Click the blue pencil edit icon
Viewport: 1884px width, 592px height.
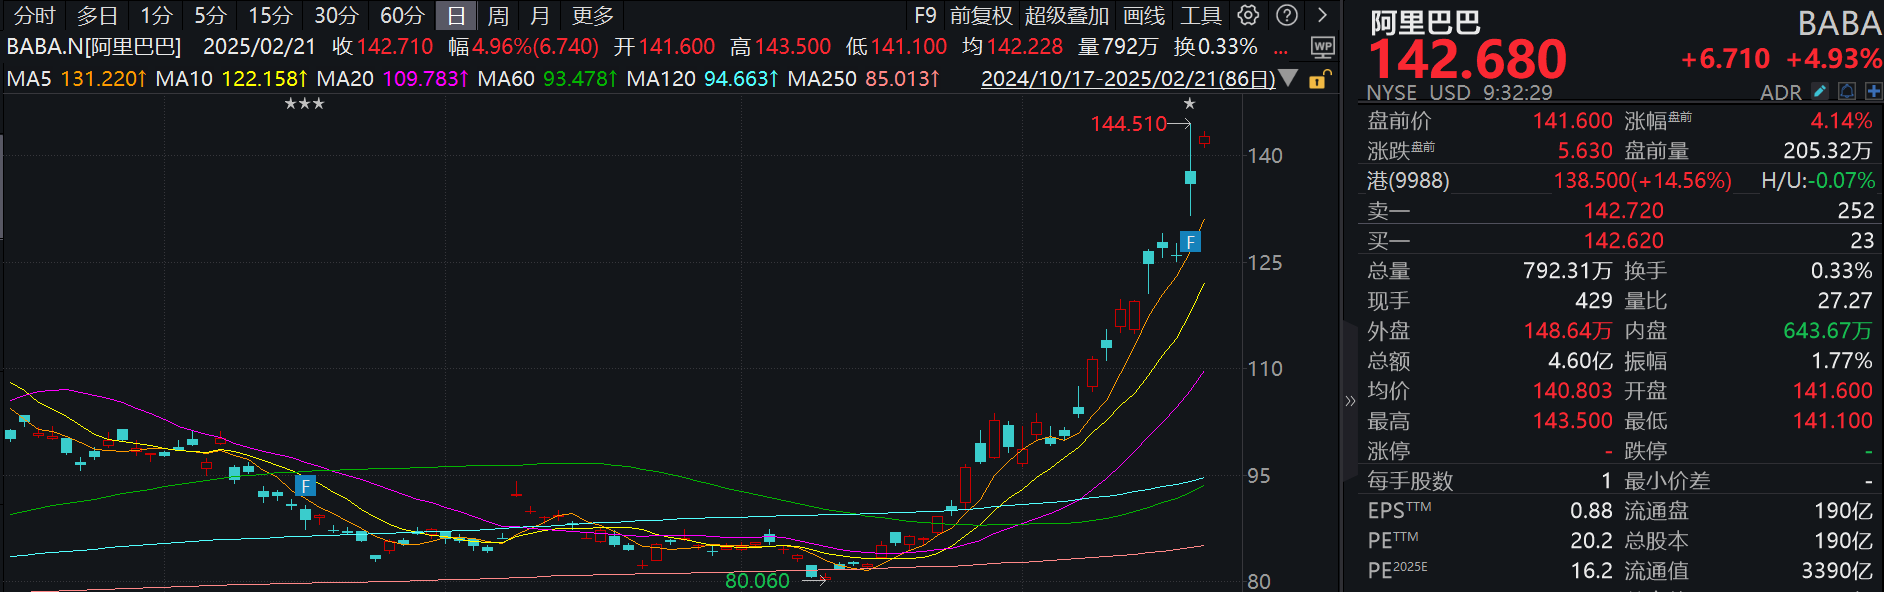coord(1820,92)
